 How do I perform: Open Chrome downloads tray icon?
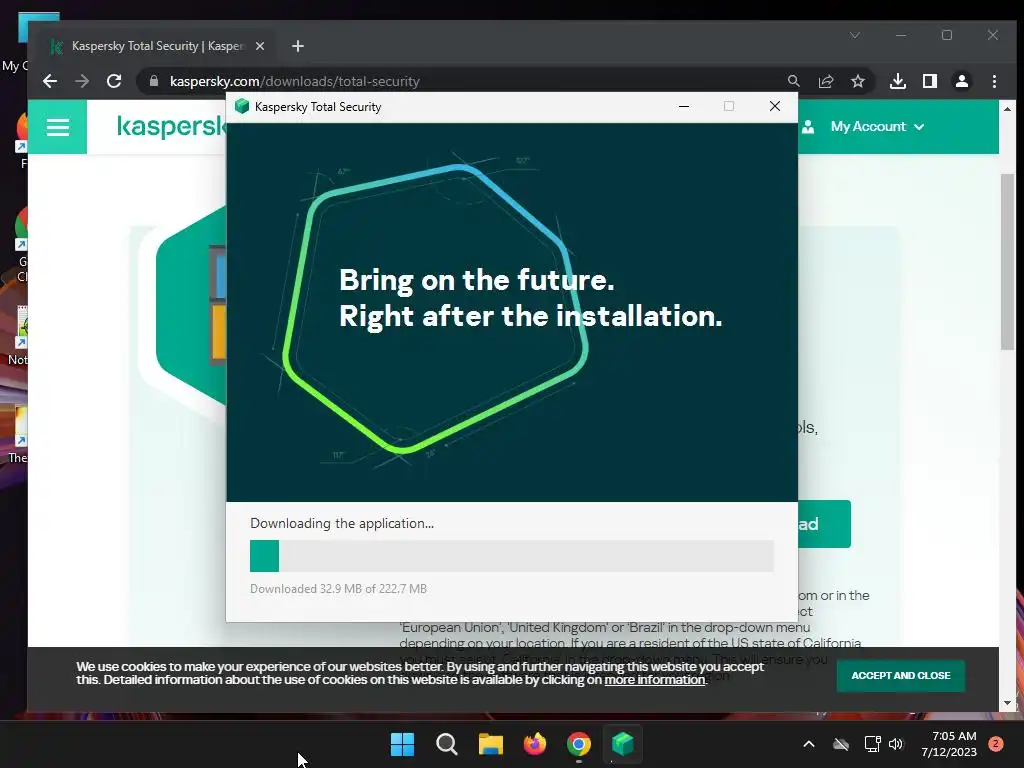[x=898, y=81]
